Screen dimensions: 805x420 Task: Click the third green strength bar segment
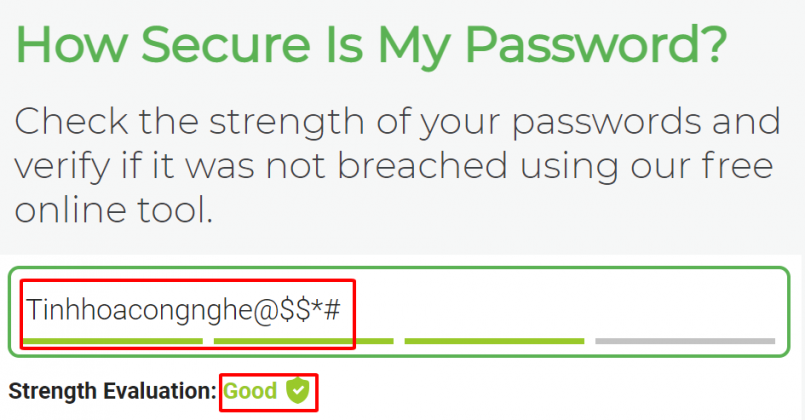pos(494,341)
